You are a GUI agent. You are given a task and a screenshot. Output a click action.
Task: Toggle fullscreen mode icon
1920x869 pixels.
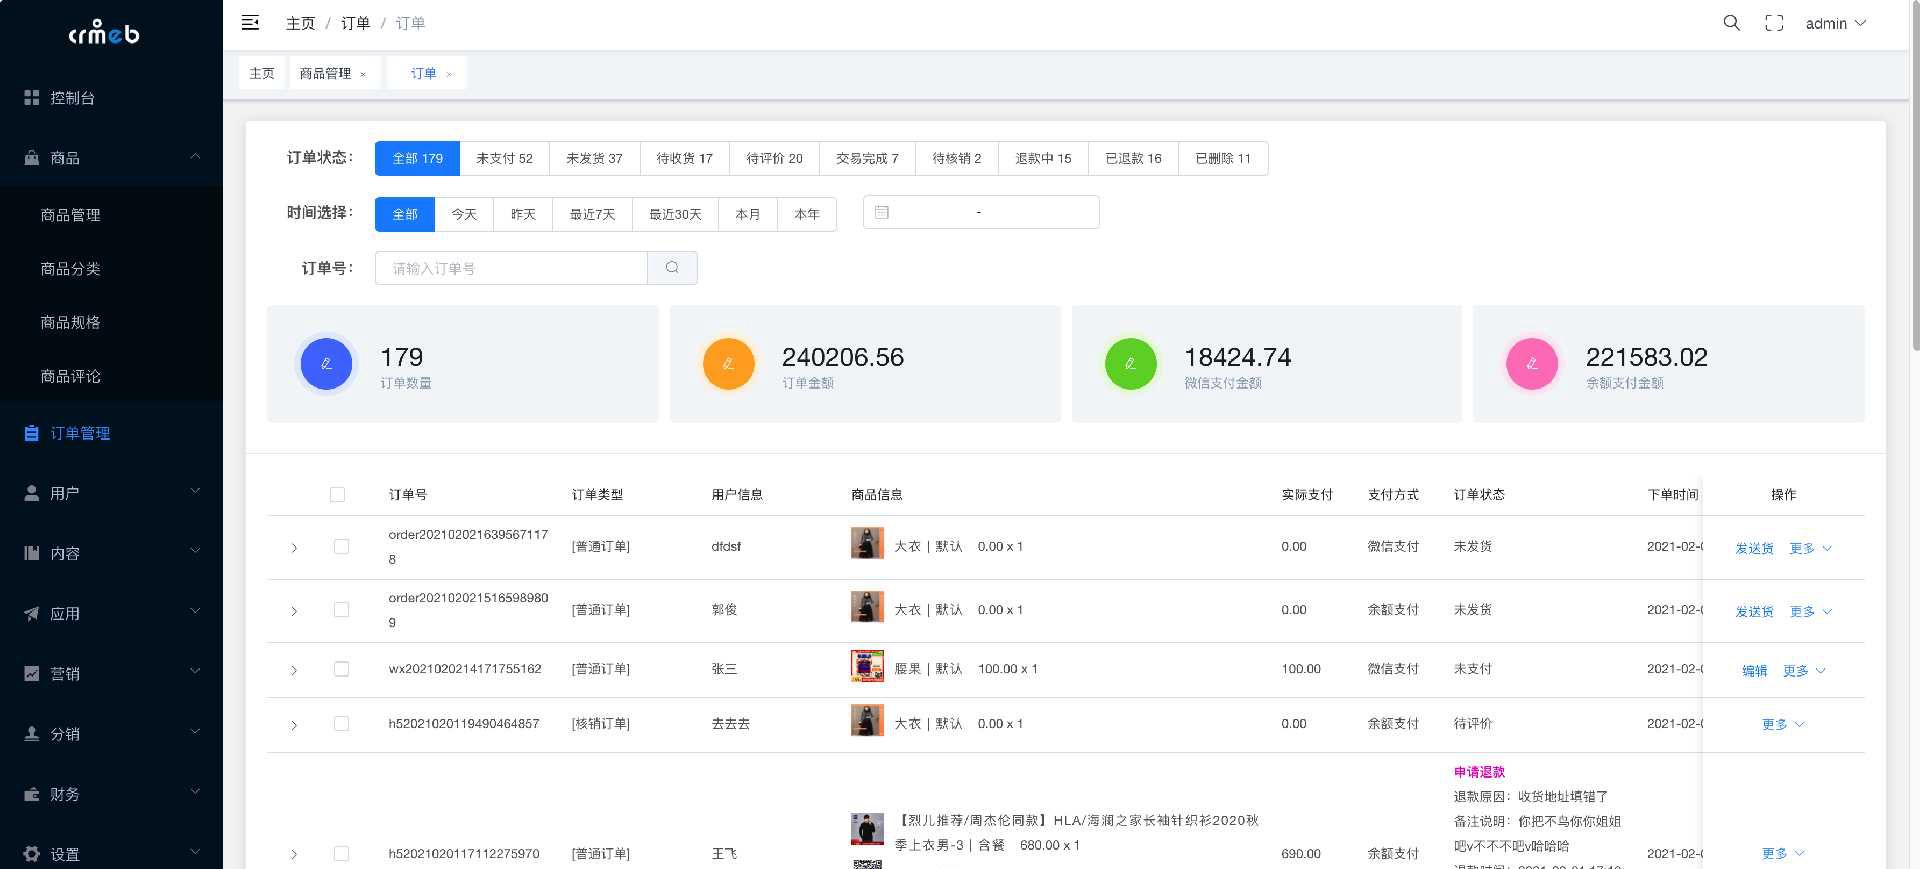coord(1774,23)
